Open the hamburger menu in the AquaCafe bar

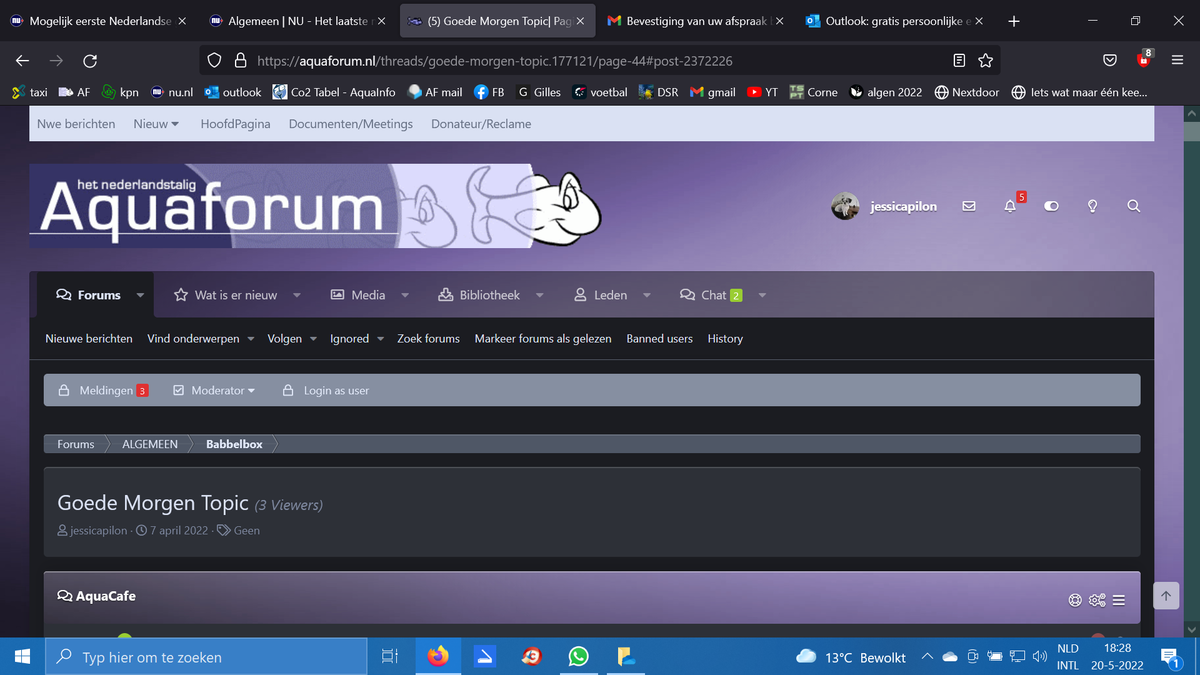tap(1118, 600)
